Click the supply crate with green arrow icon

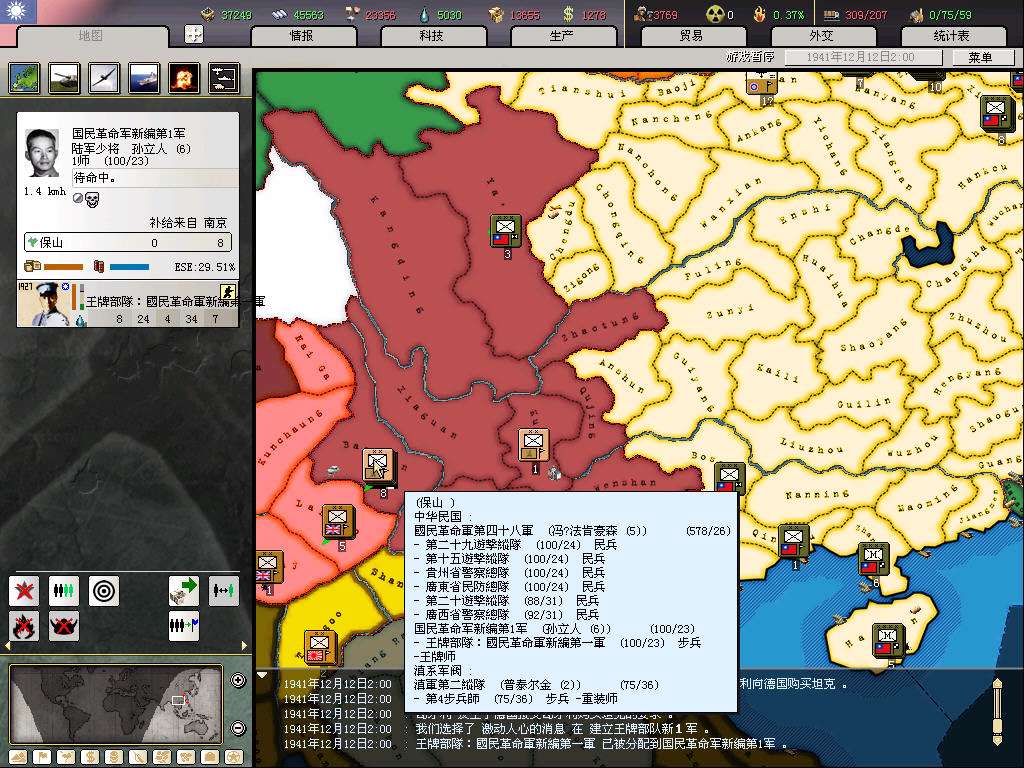(184, 591)
